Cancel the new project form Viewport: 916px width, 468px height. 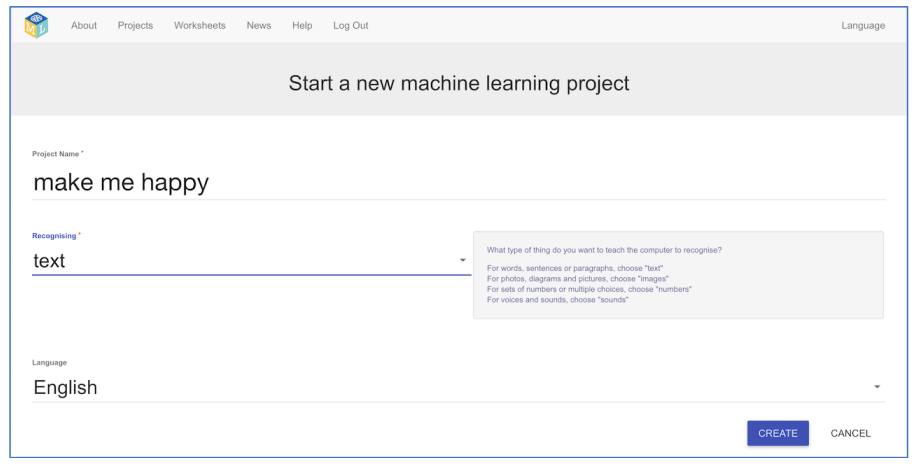pos(851,433)
